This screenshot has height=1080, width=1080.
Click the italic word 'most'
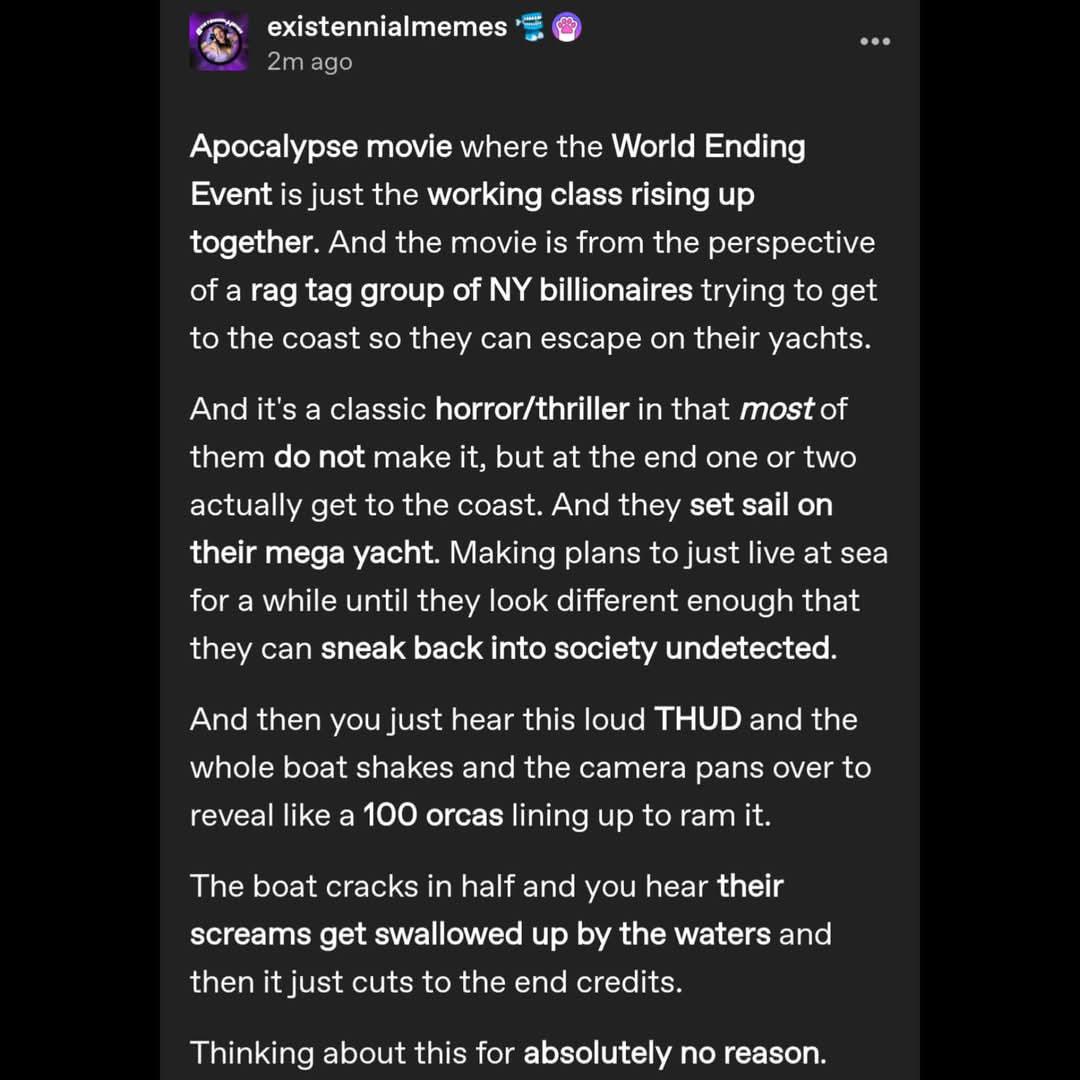coord(776,409)
